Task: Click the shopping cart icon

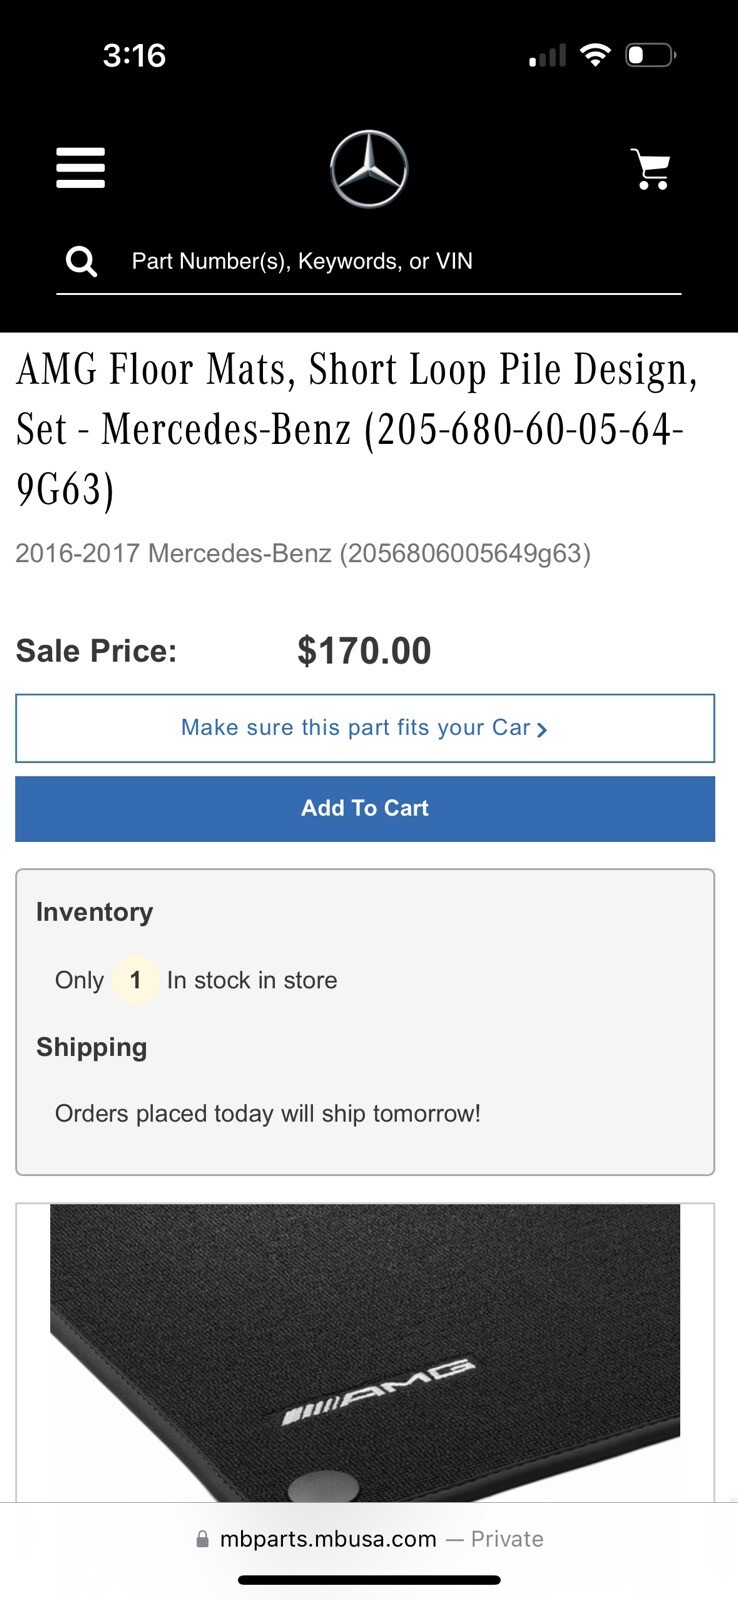Action: (x=652, y=168)
